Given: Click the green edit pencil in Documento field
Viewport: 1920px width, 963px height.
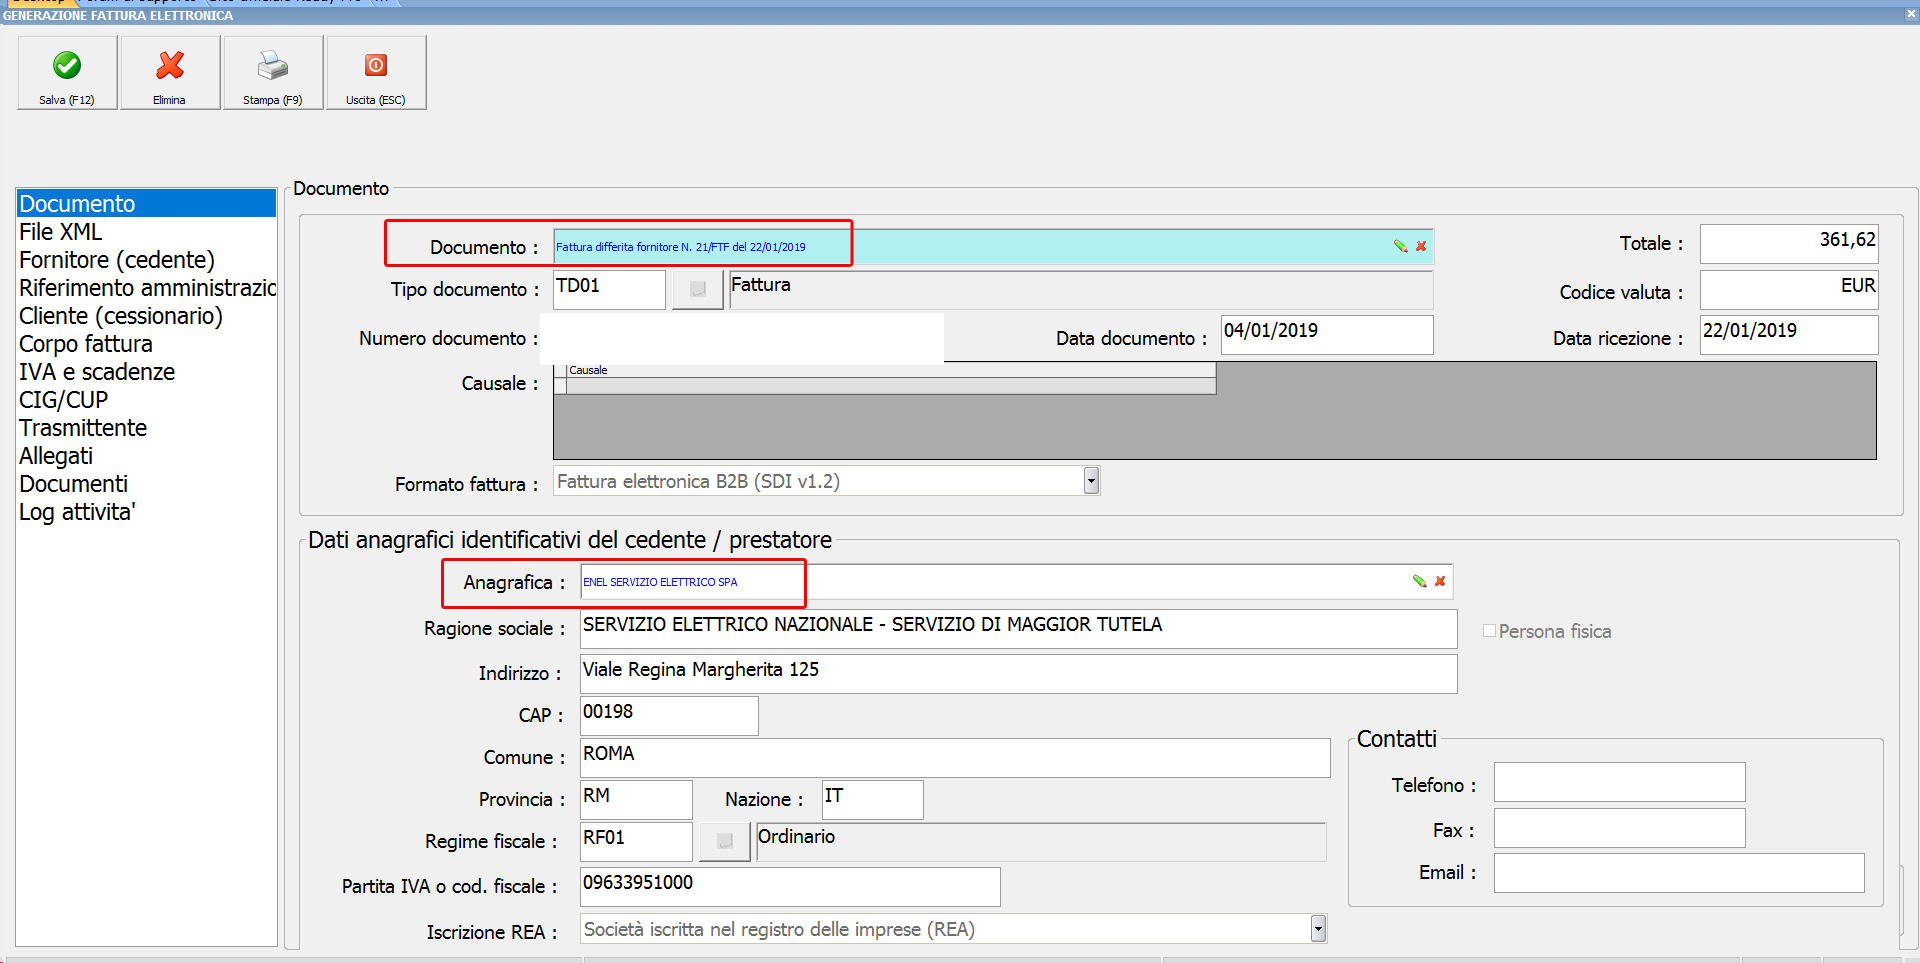Looking at the screenshot, I should (1400, 246).
